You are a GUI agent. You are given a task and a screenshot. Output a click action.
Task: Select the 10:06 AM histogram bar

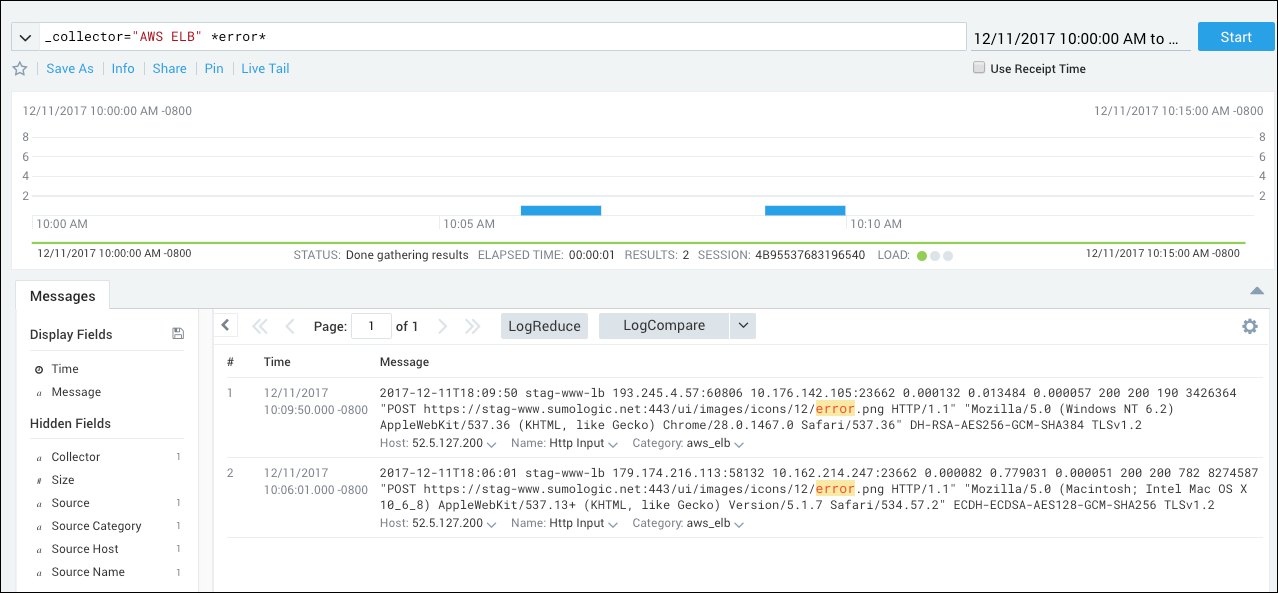560,210
